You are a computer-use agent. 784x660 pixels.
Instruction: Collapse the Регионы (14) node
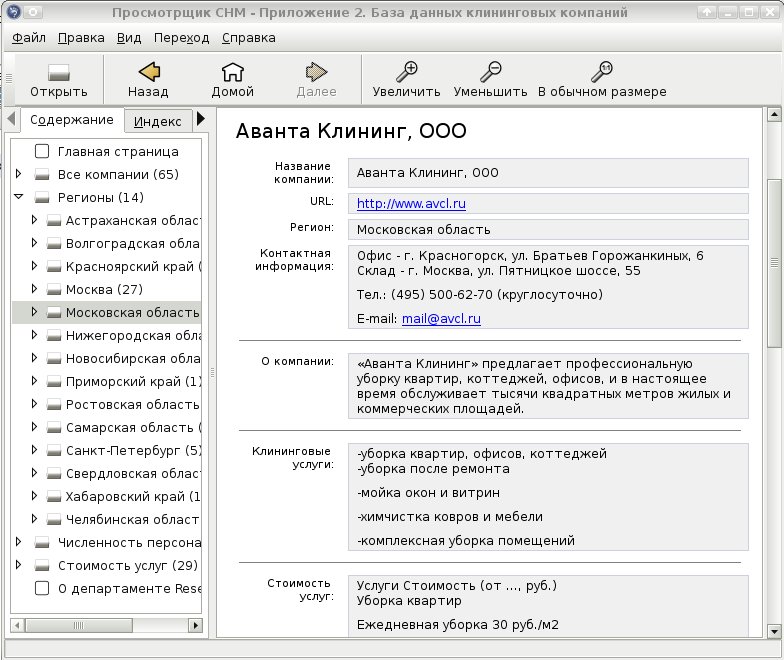18,197
